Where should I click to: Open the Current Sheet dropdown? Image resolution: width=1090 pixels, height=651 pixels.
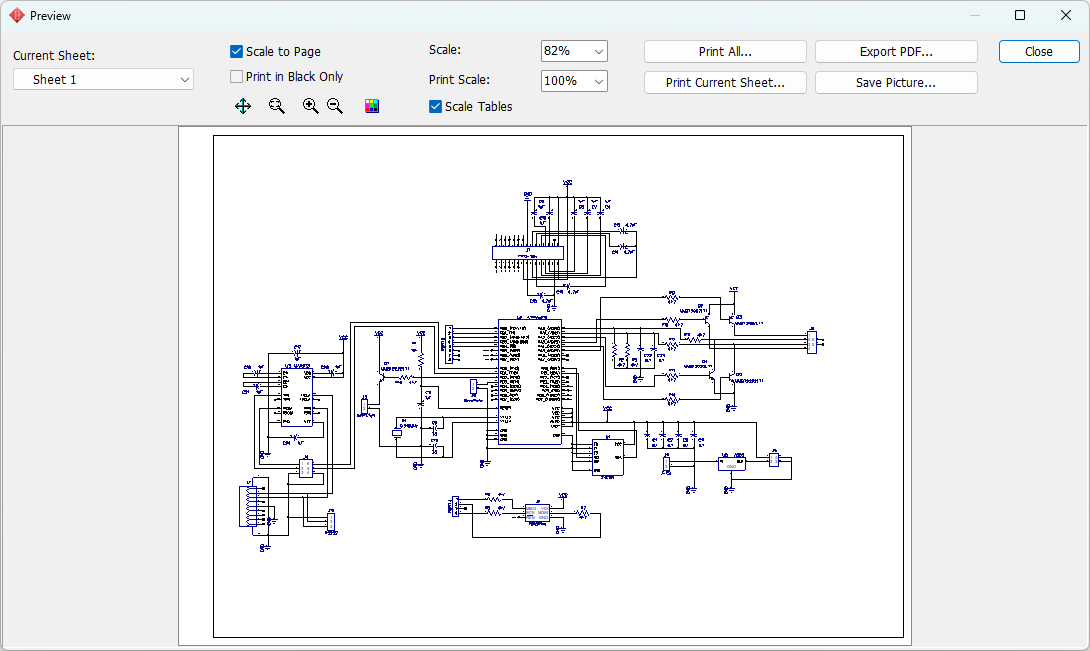coord(104,79)
